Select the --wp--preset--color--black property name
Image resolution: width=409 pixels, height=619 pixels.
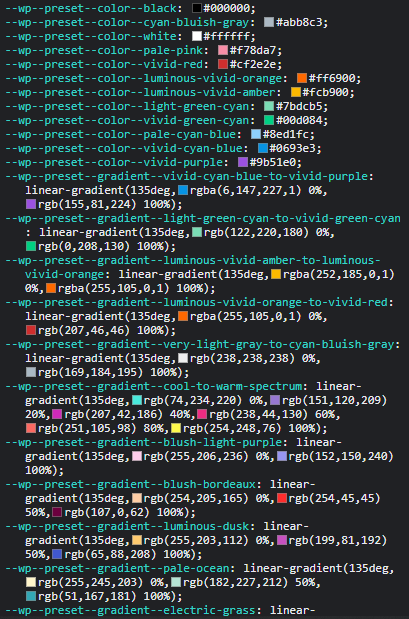[91, 8]
